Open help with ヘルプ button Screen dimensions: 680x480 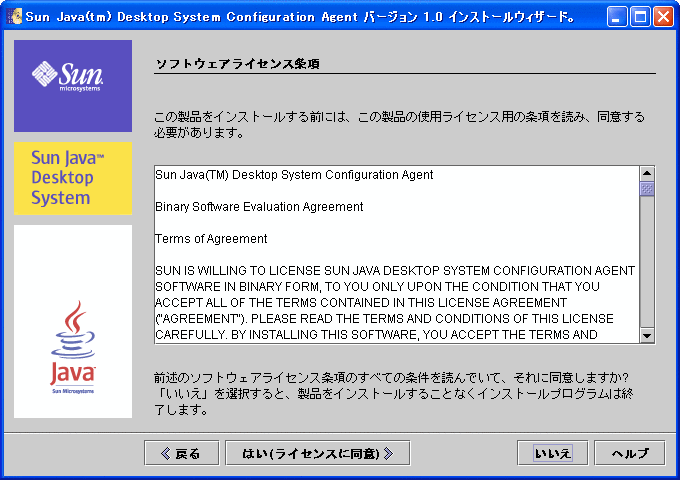(x=629, y=453)
